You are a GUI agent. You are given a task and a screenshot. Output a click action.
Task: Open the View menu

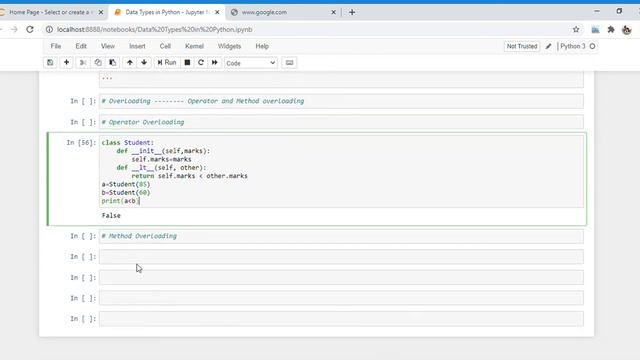(108, 47)
